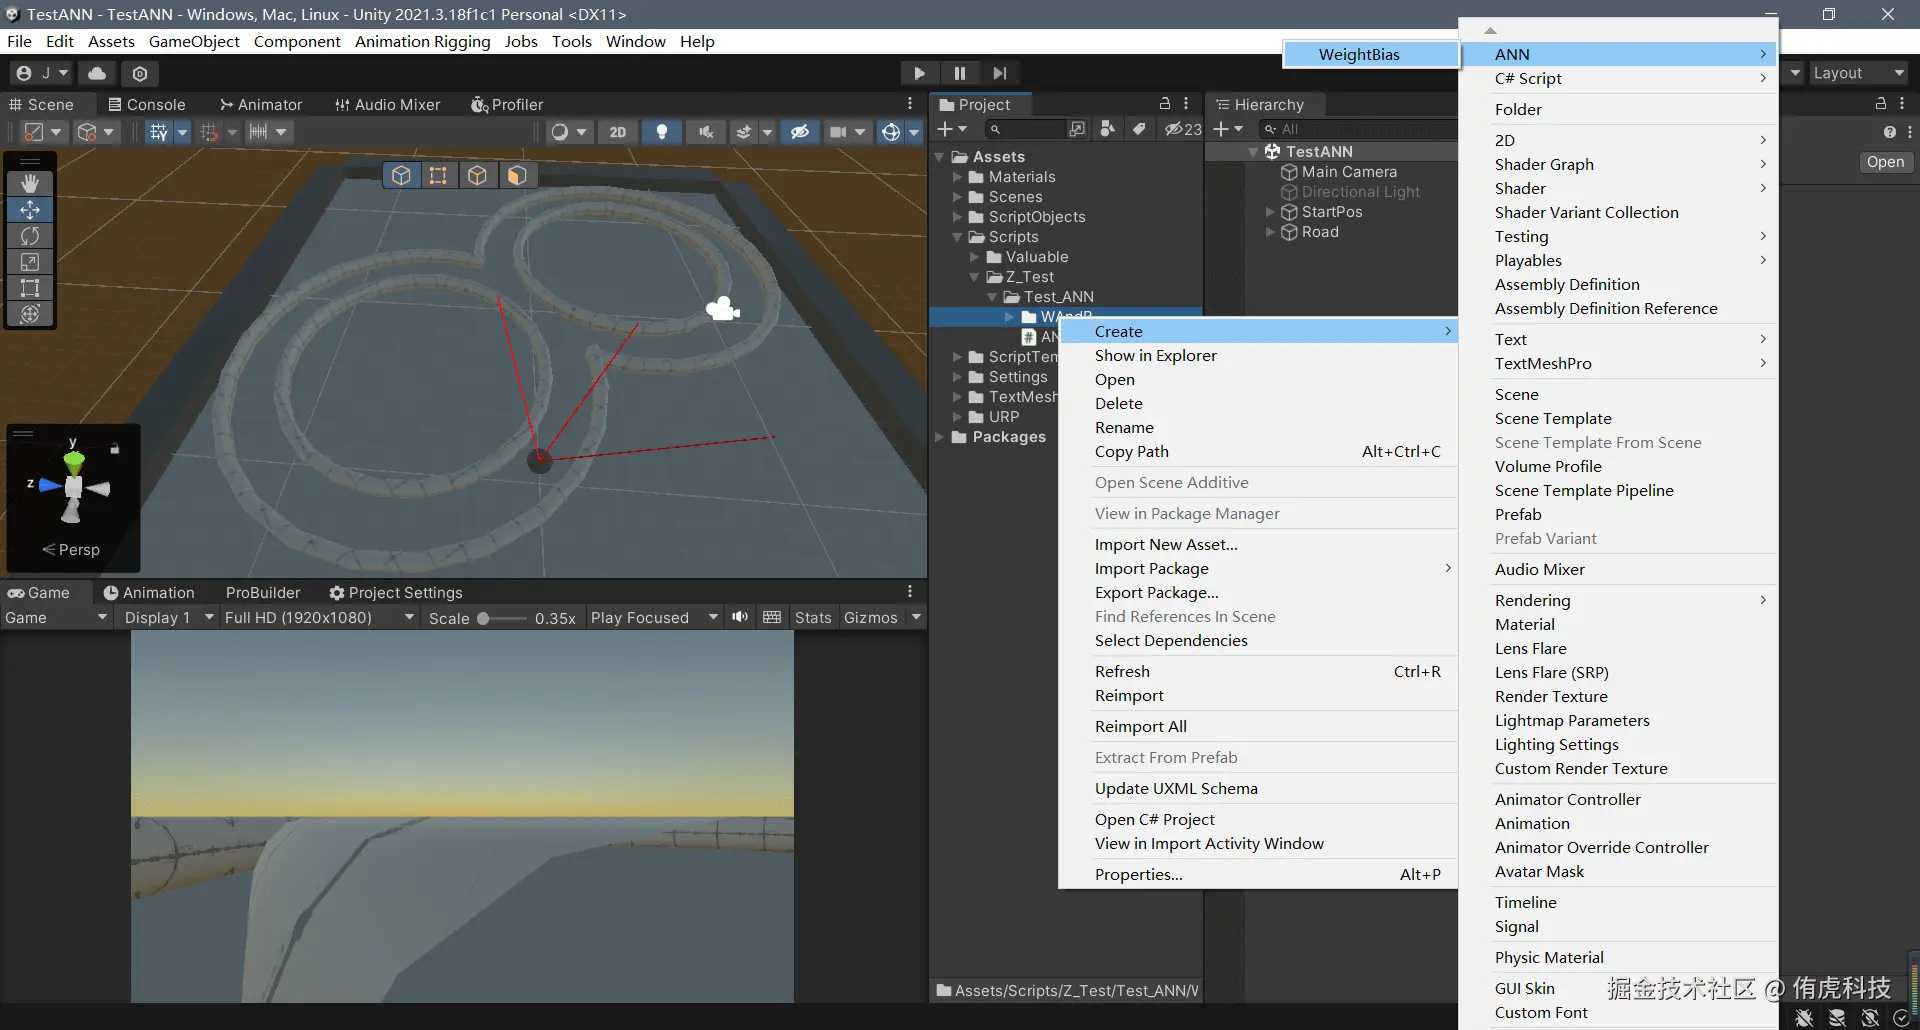Expand the Materials folder in Project

[957, 177]
